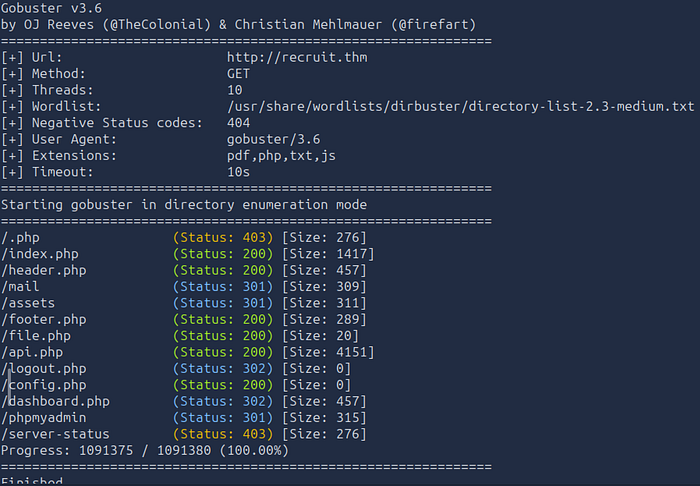This screenshot has height=486, width=700.
Task: Click the /api.php result path
Action: [32, 352]
